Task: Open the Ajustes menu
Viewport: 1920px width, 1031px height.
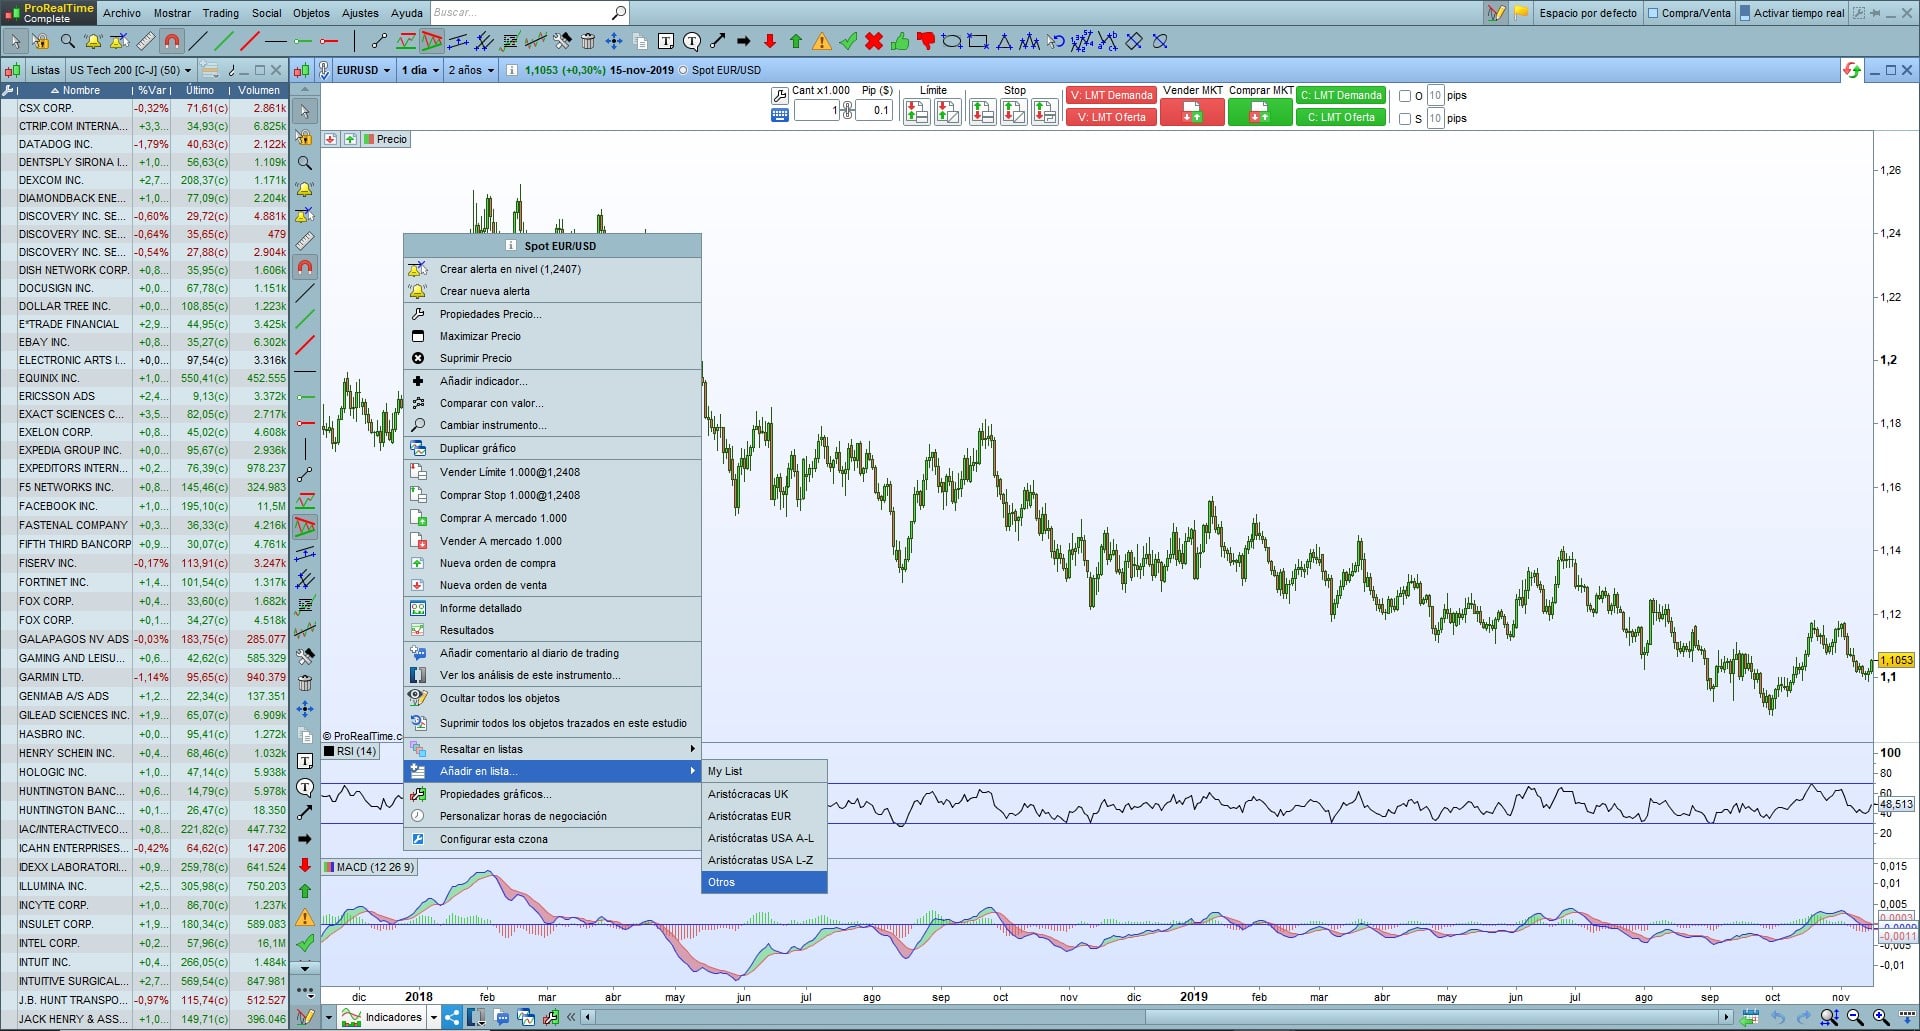Action: (x=360, y=13)
